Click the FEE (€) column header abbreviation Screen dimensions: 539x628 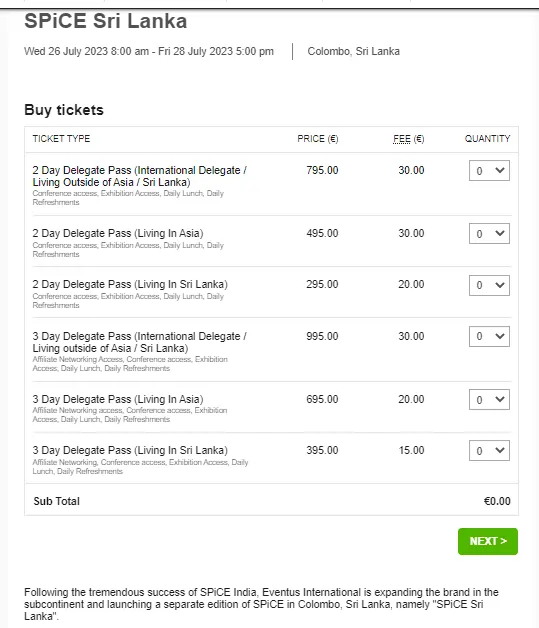(402, 139)
